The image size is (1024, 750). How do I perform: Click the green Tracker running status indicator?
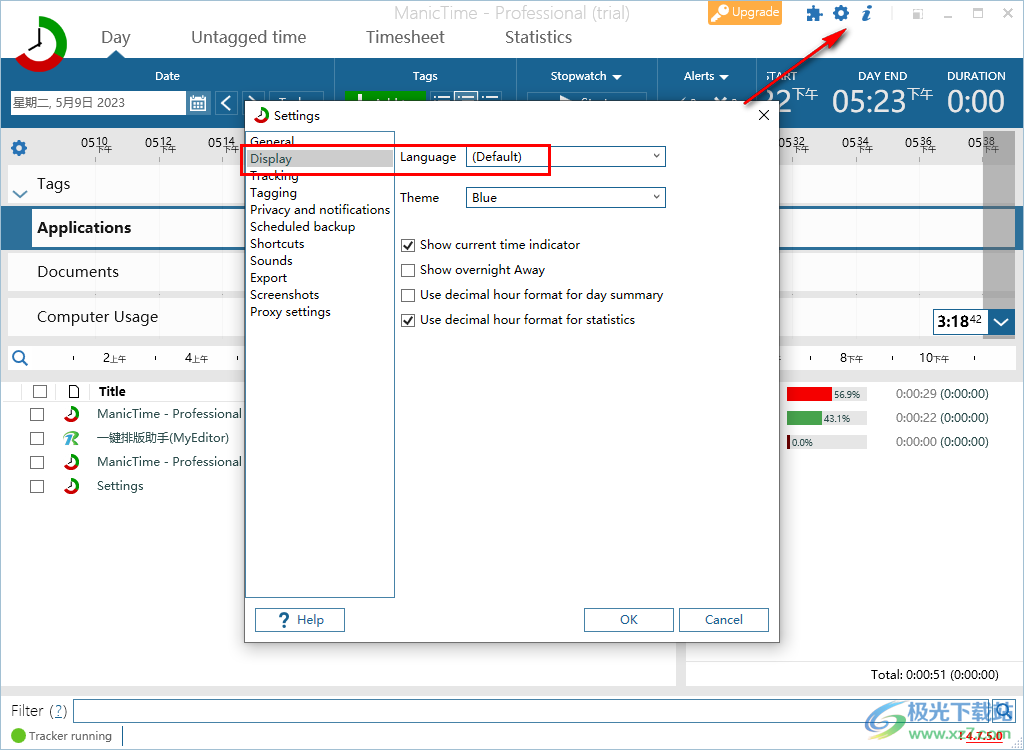tap(18, 736)
